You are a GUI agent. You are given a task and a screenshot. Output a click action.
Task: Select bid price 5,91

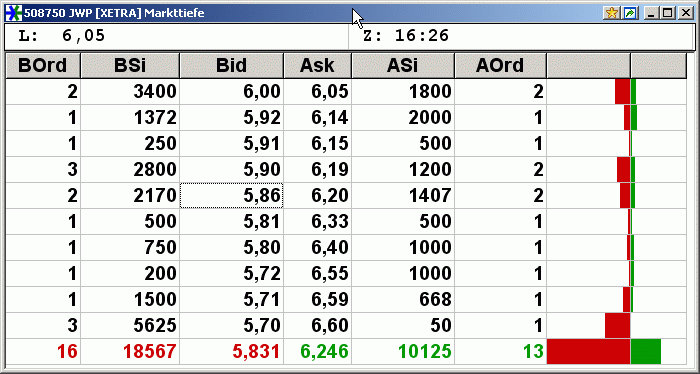point(231,144)
